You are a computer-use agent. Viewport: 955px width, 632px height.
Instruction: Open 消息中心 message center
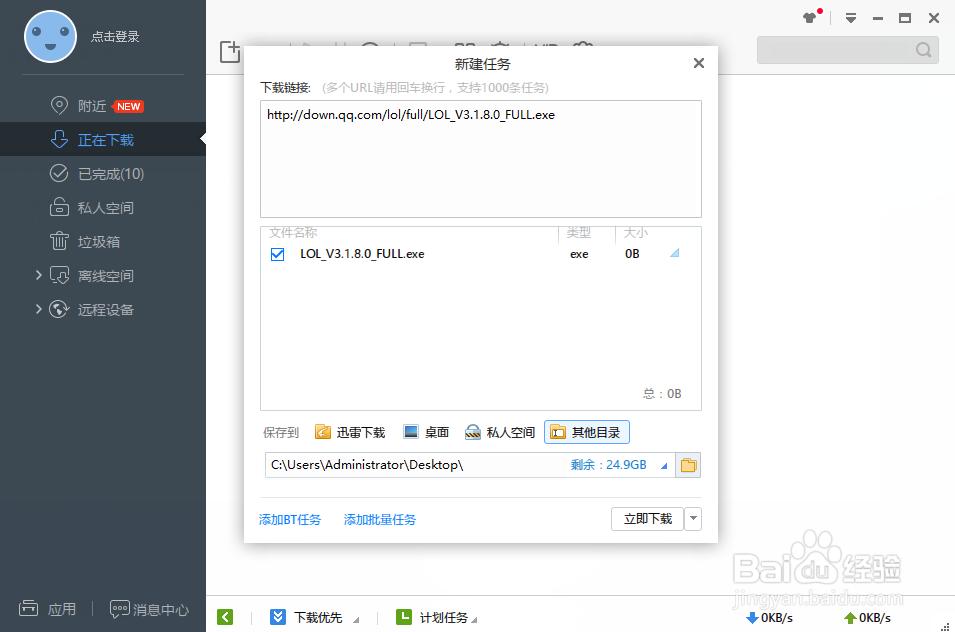(149, 609)
